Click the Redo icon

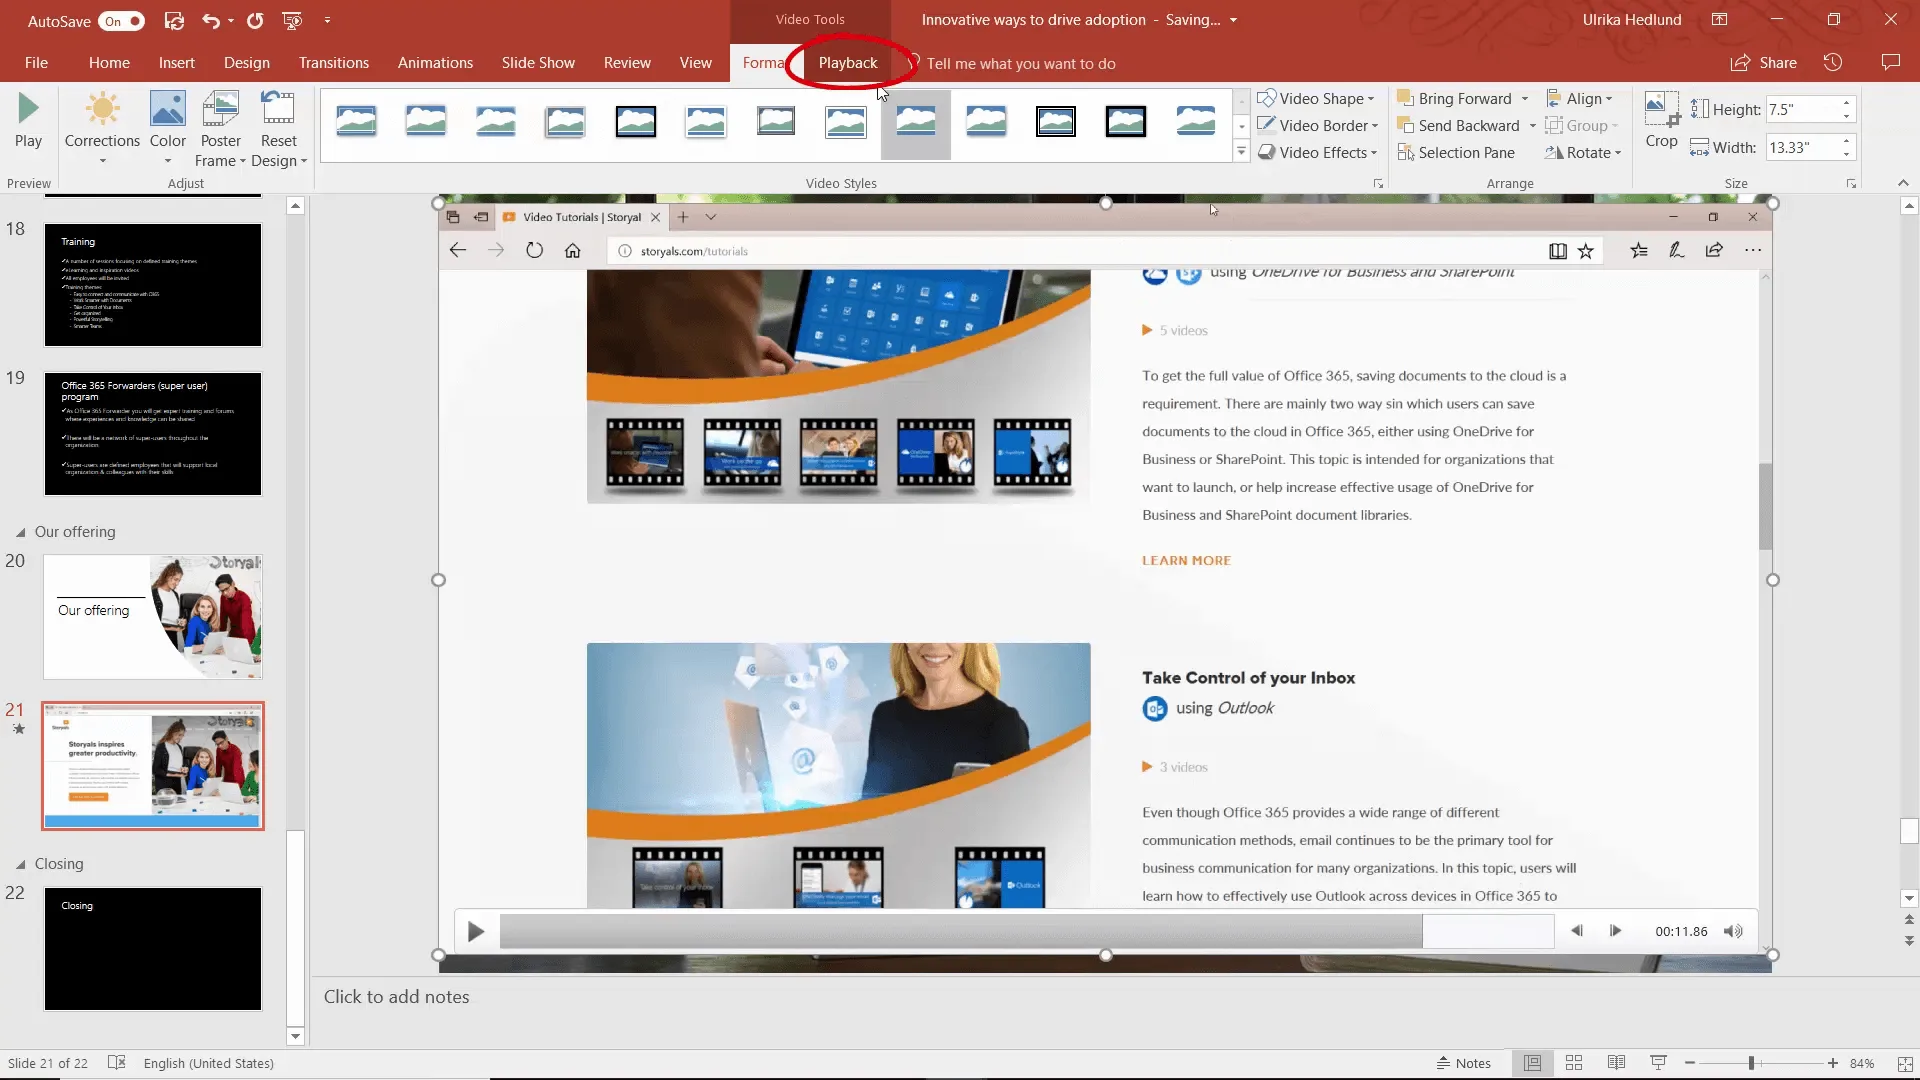255,20
